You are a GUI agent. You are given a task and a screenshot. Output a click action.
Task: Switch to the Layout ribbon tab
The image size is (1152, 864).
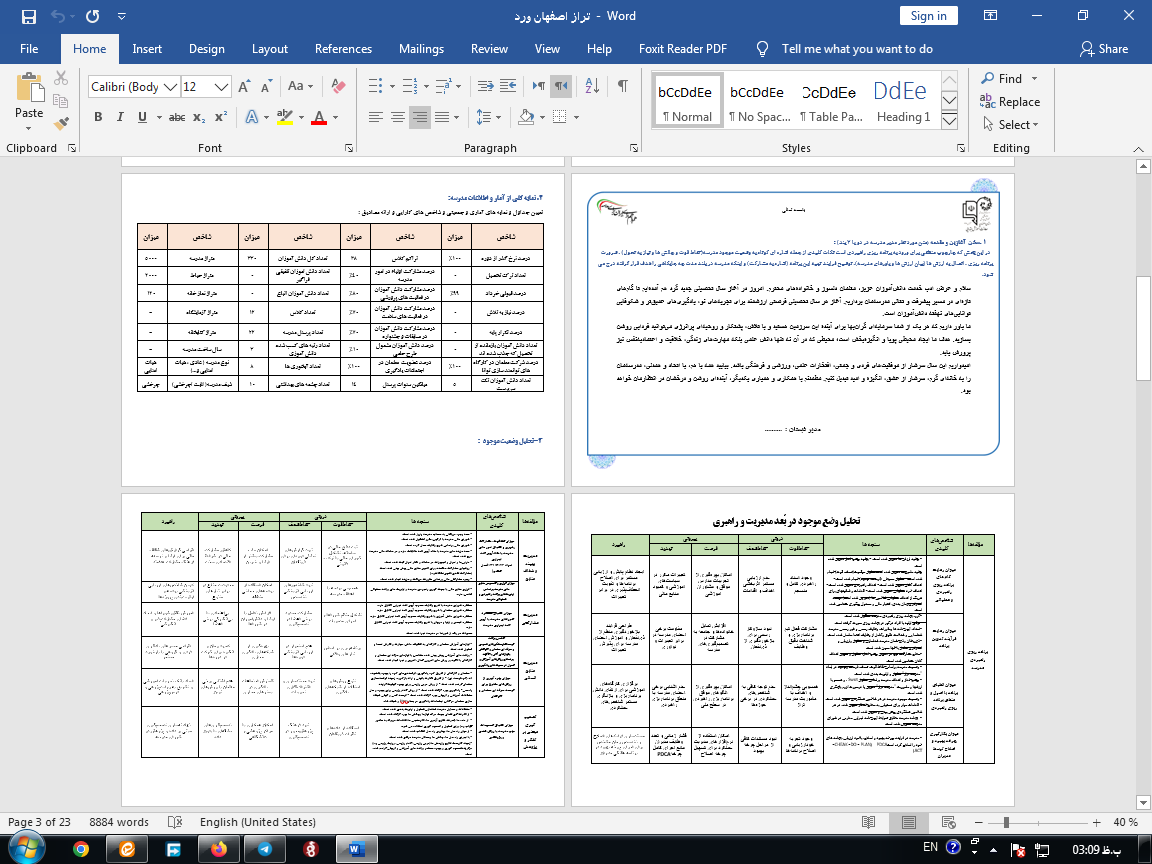coord(270,49)
